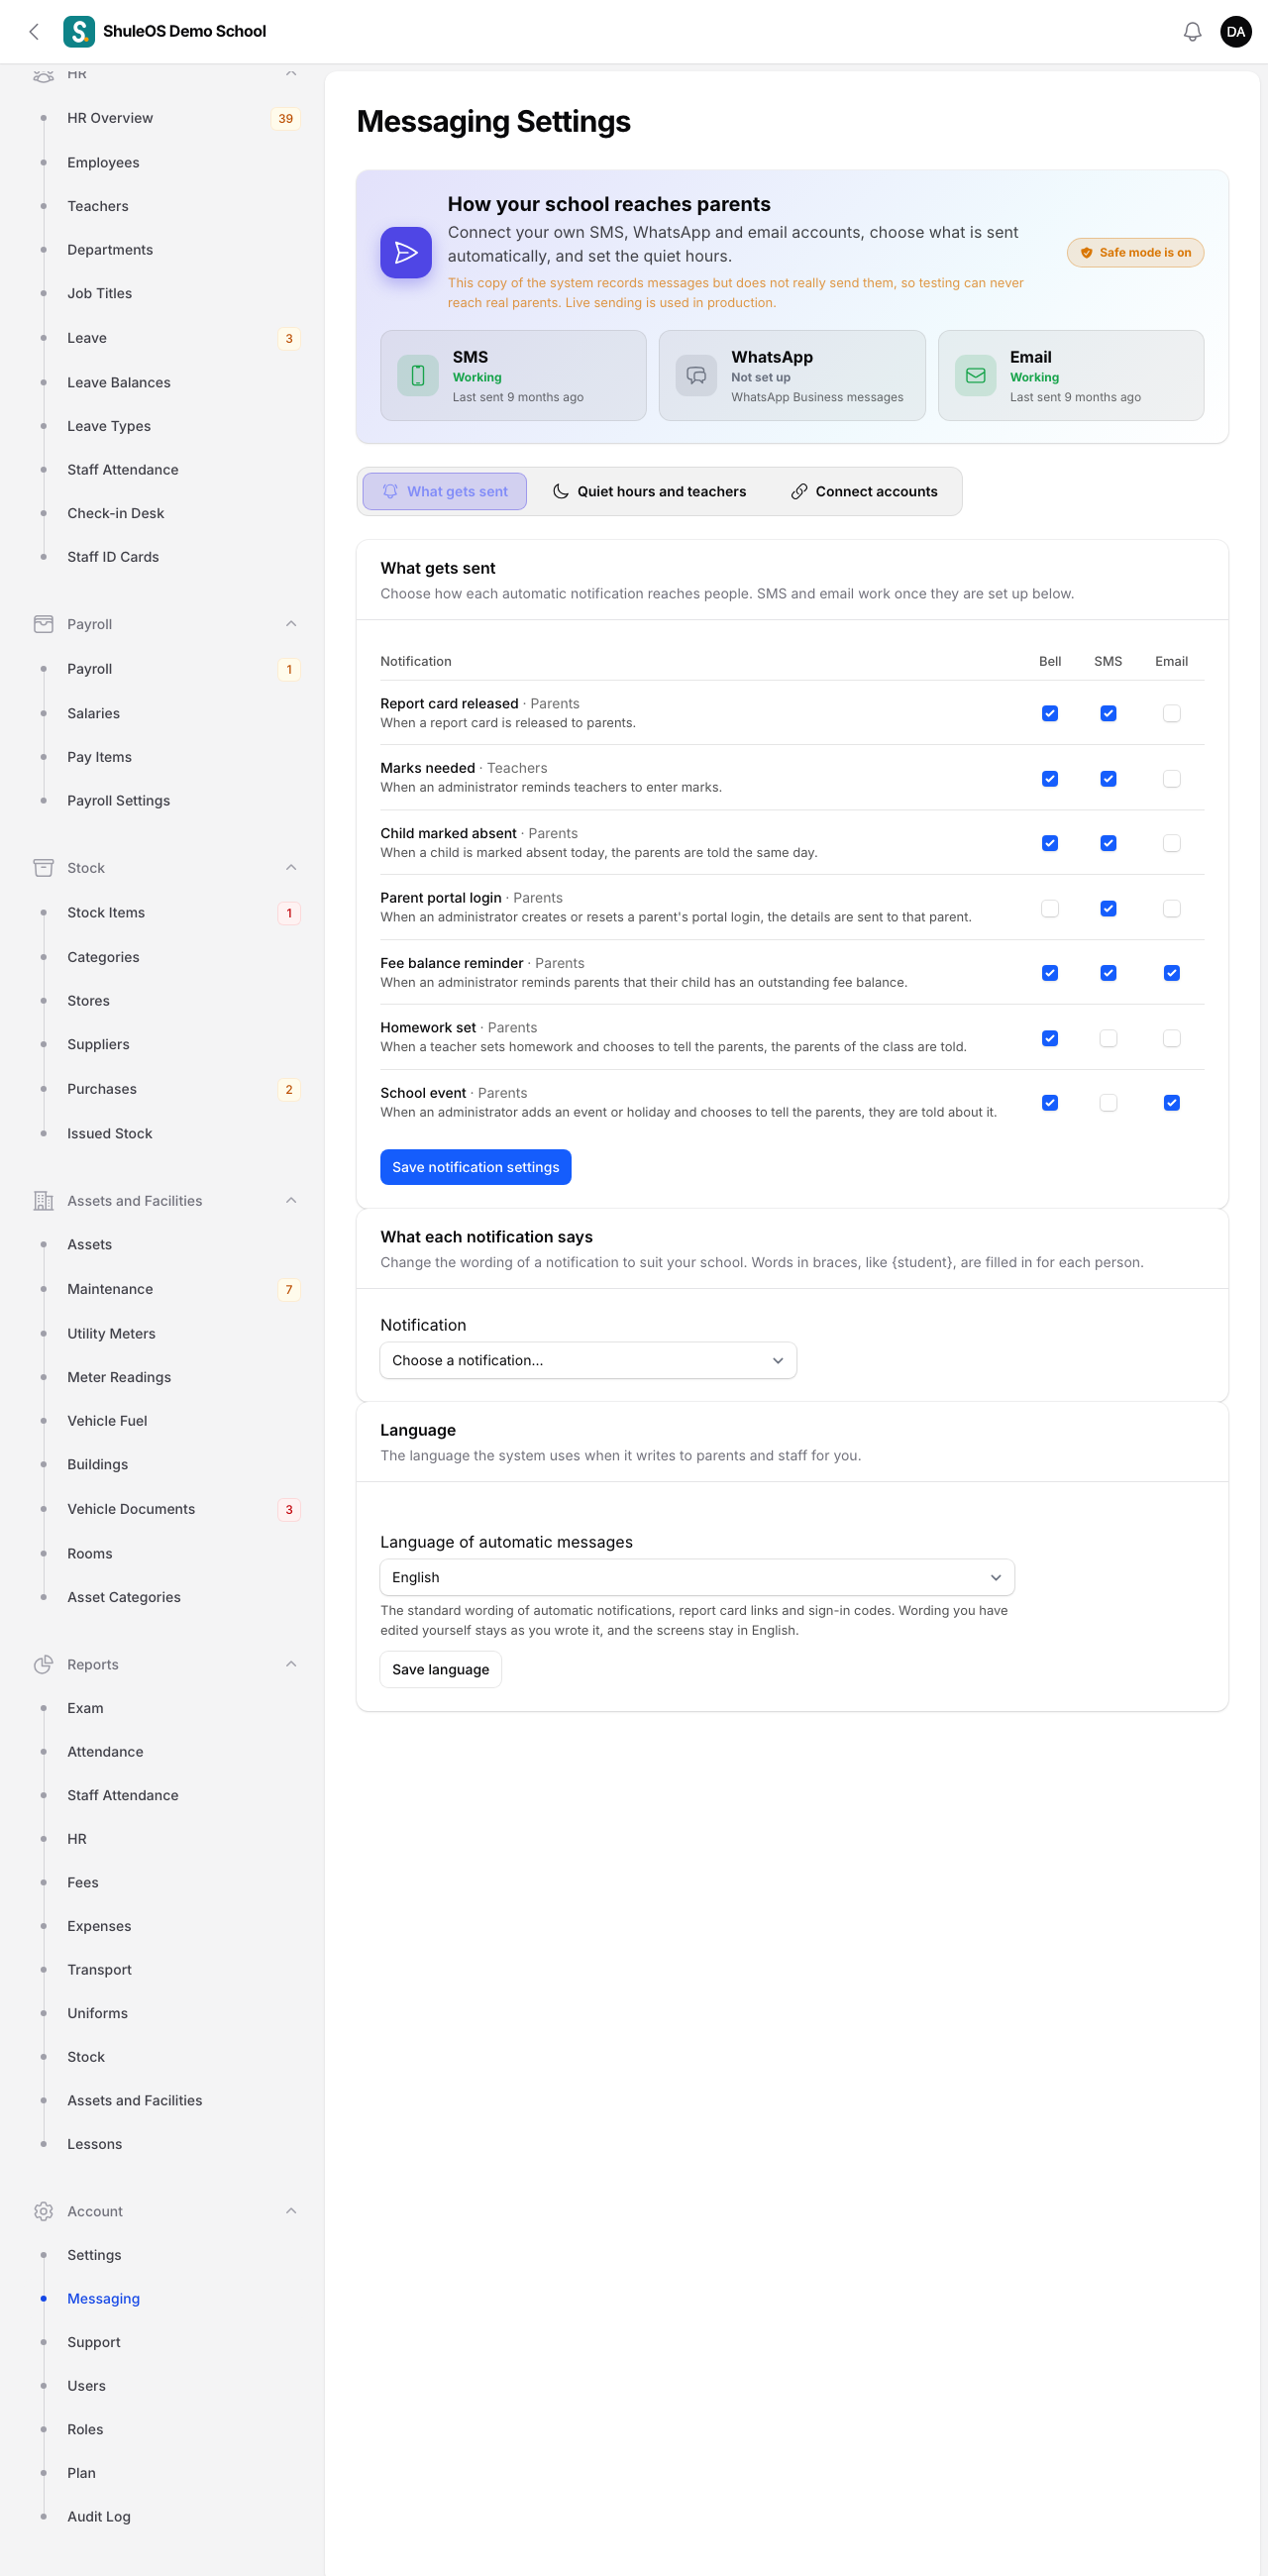This screenshot has width=1268, height=2576.
Task: Click the ShuleOS logo icon
Action: [79, 32]
